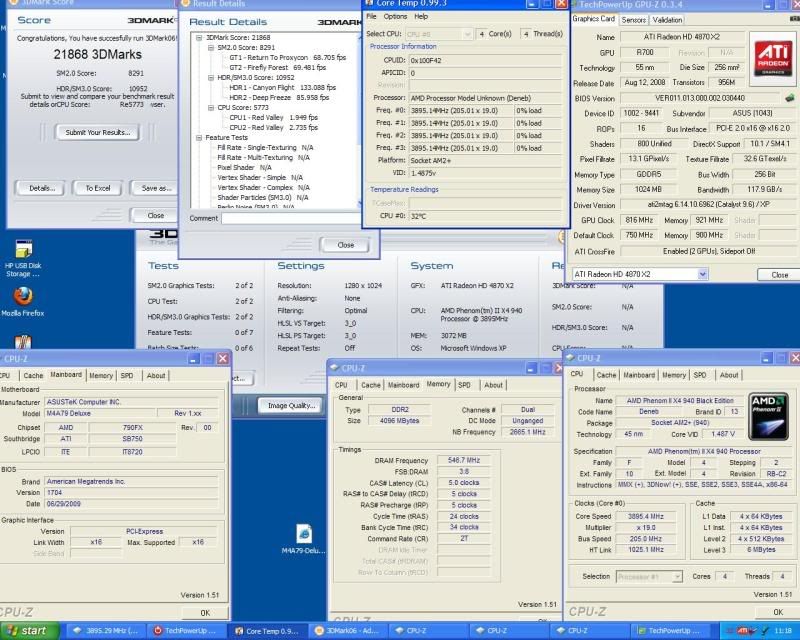The width and height of the screenshot is (800, 640).
Task: Close the 3DMark Score dialog via Close button
Action: point(155,215)
